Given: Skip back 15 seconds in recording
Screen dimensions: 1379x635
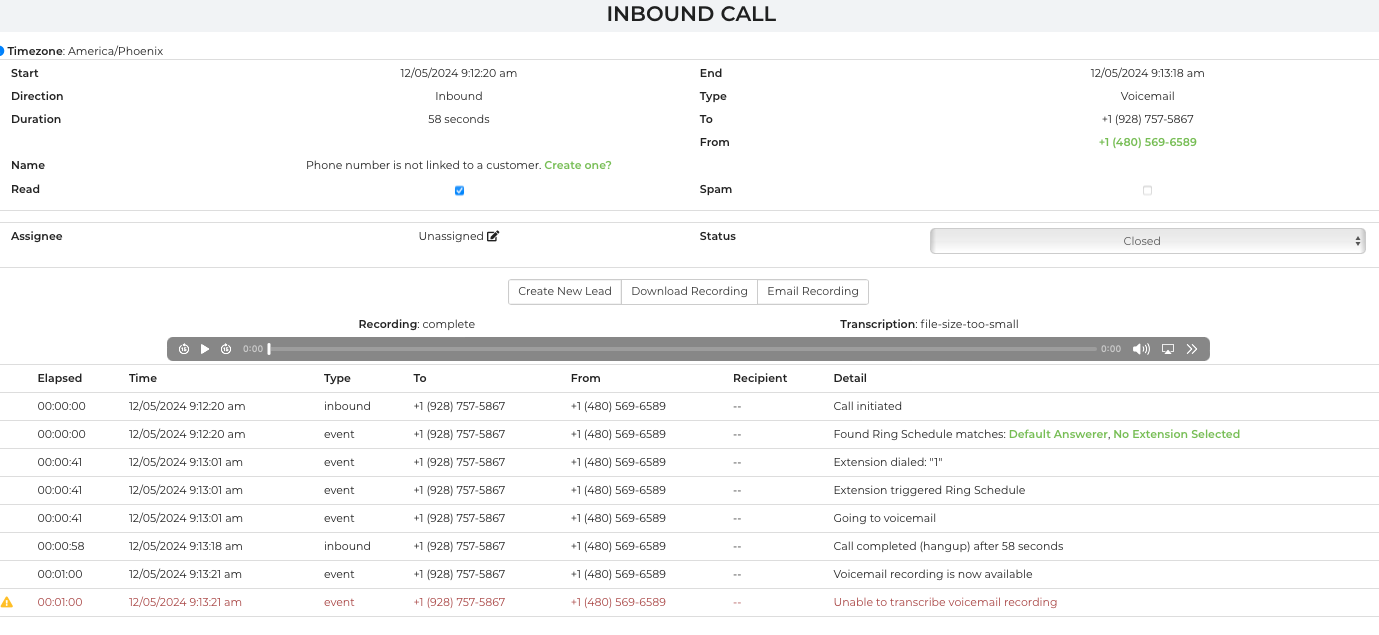Looking at the screenshot, I should [x=184, y=349].
